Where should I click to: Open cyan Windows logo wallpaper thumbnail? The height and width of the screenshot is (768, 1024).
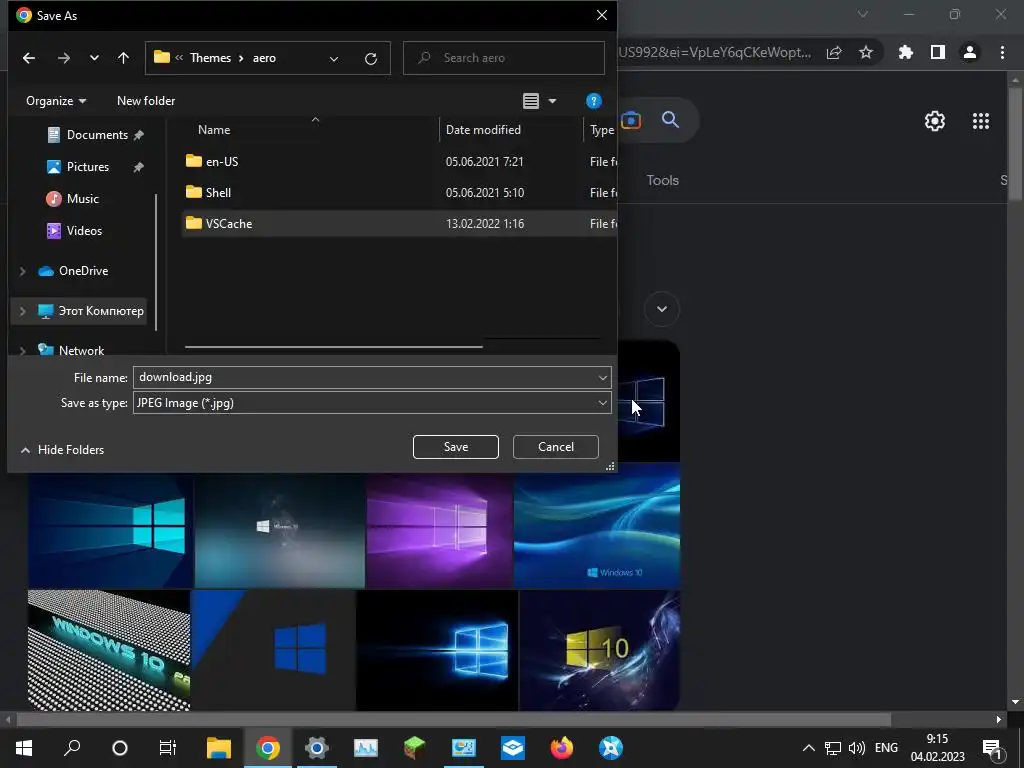pyautogui.click(x=110, y=530)
